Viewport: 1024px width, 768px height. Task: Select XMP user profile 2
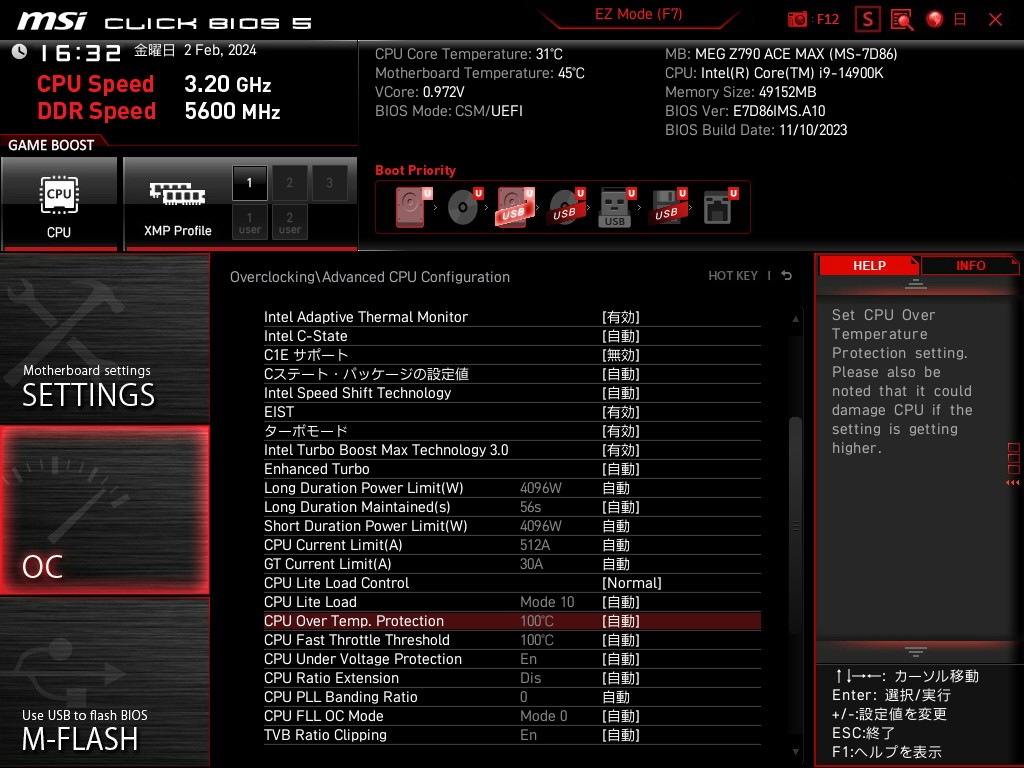289,222
